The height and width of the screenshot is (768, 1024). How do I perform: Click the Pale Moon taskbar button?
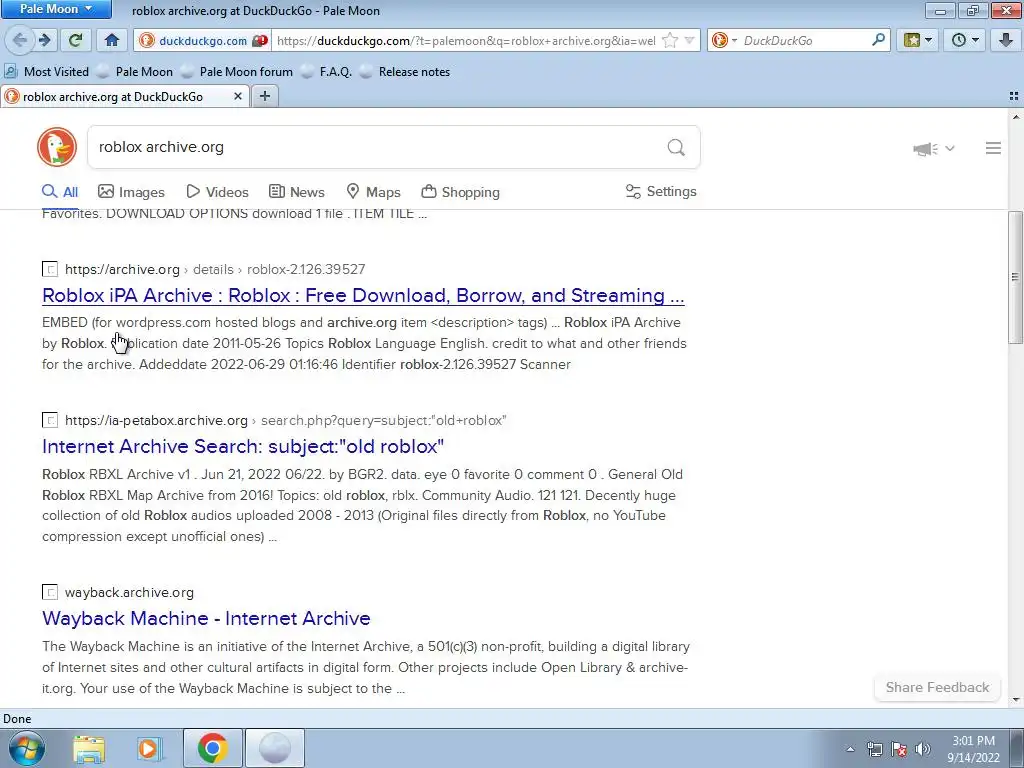(x=275, y=748)
